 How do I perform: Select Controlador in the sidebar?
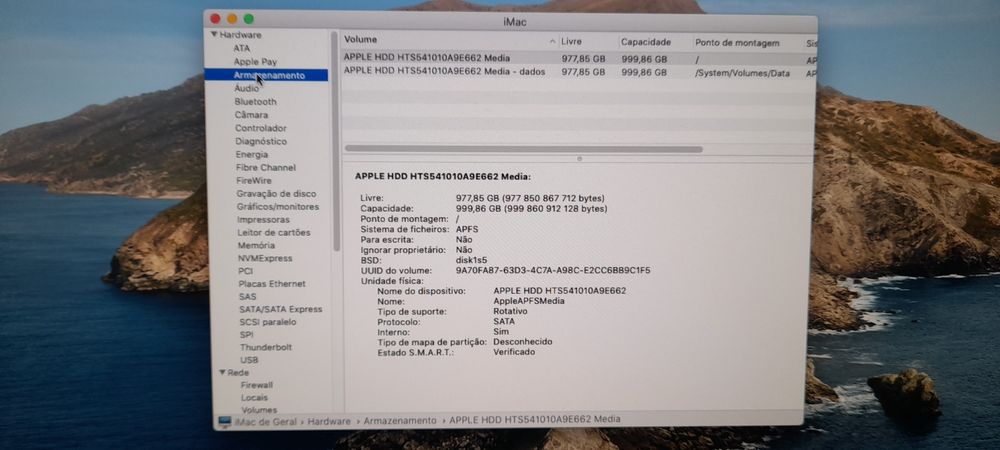point(260,128)
